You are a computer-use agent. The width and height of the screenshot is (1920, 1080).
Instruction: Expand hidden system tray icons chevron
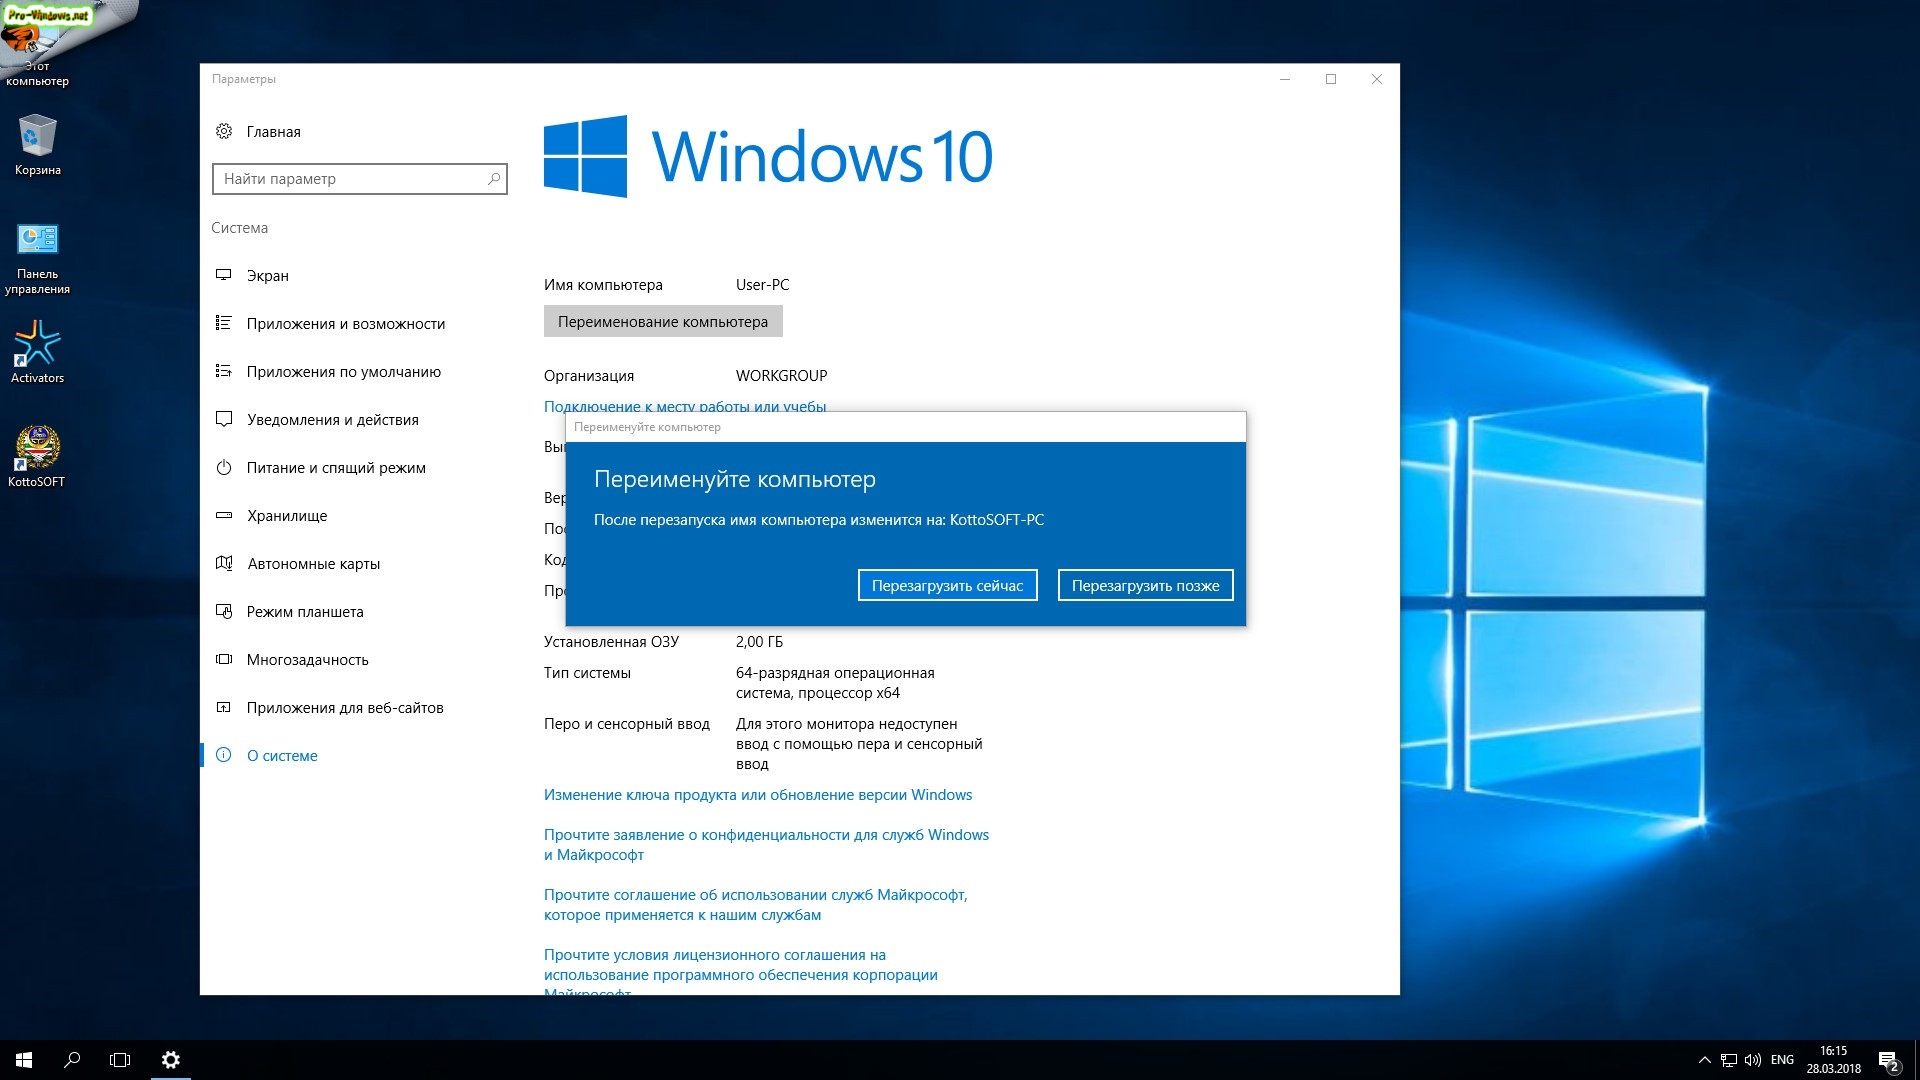click(1704, 1060)
